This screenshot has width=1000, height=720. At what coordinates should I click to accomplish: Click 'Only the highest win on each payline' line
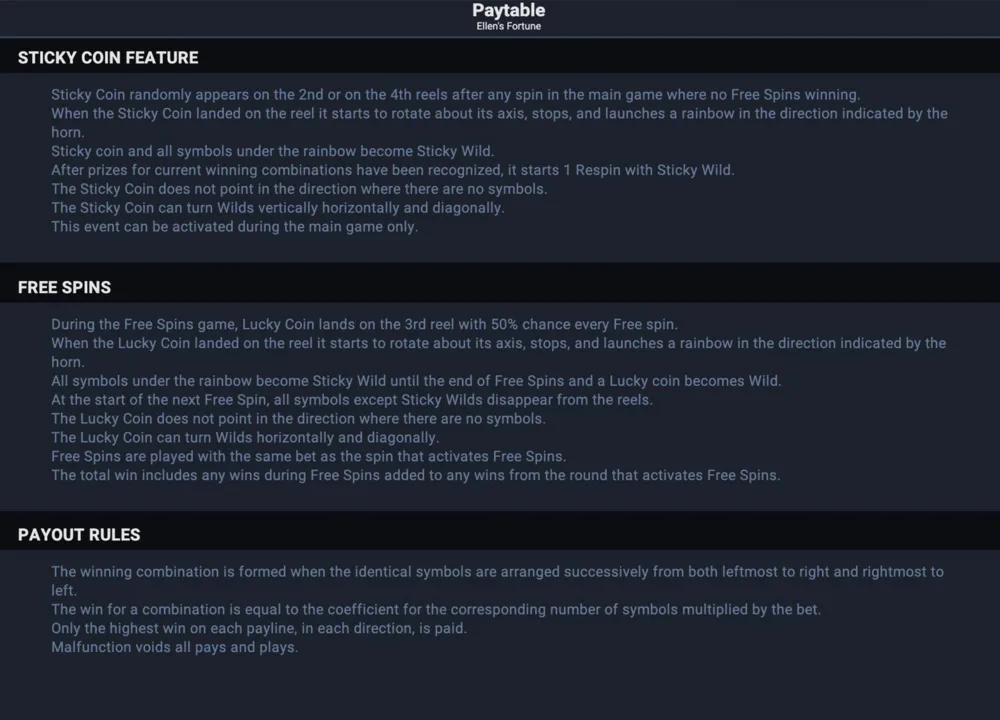[x=259, y=628]
